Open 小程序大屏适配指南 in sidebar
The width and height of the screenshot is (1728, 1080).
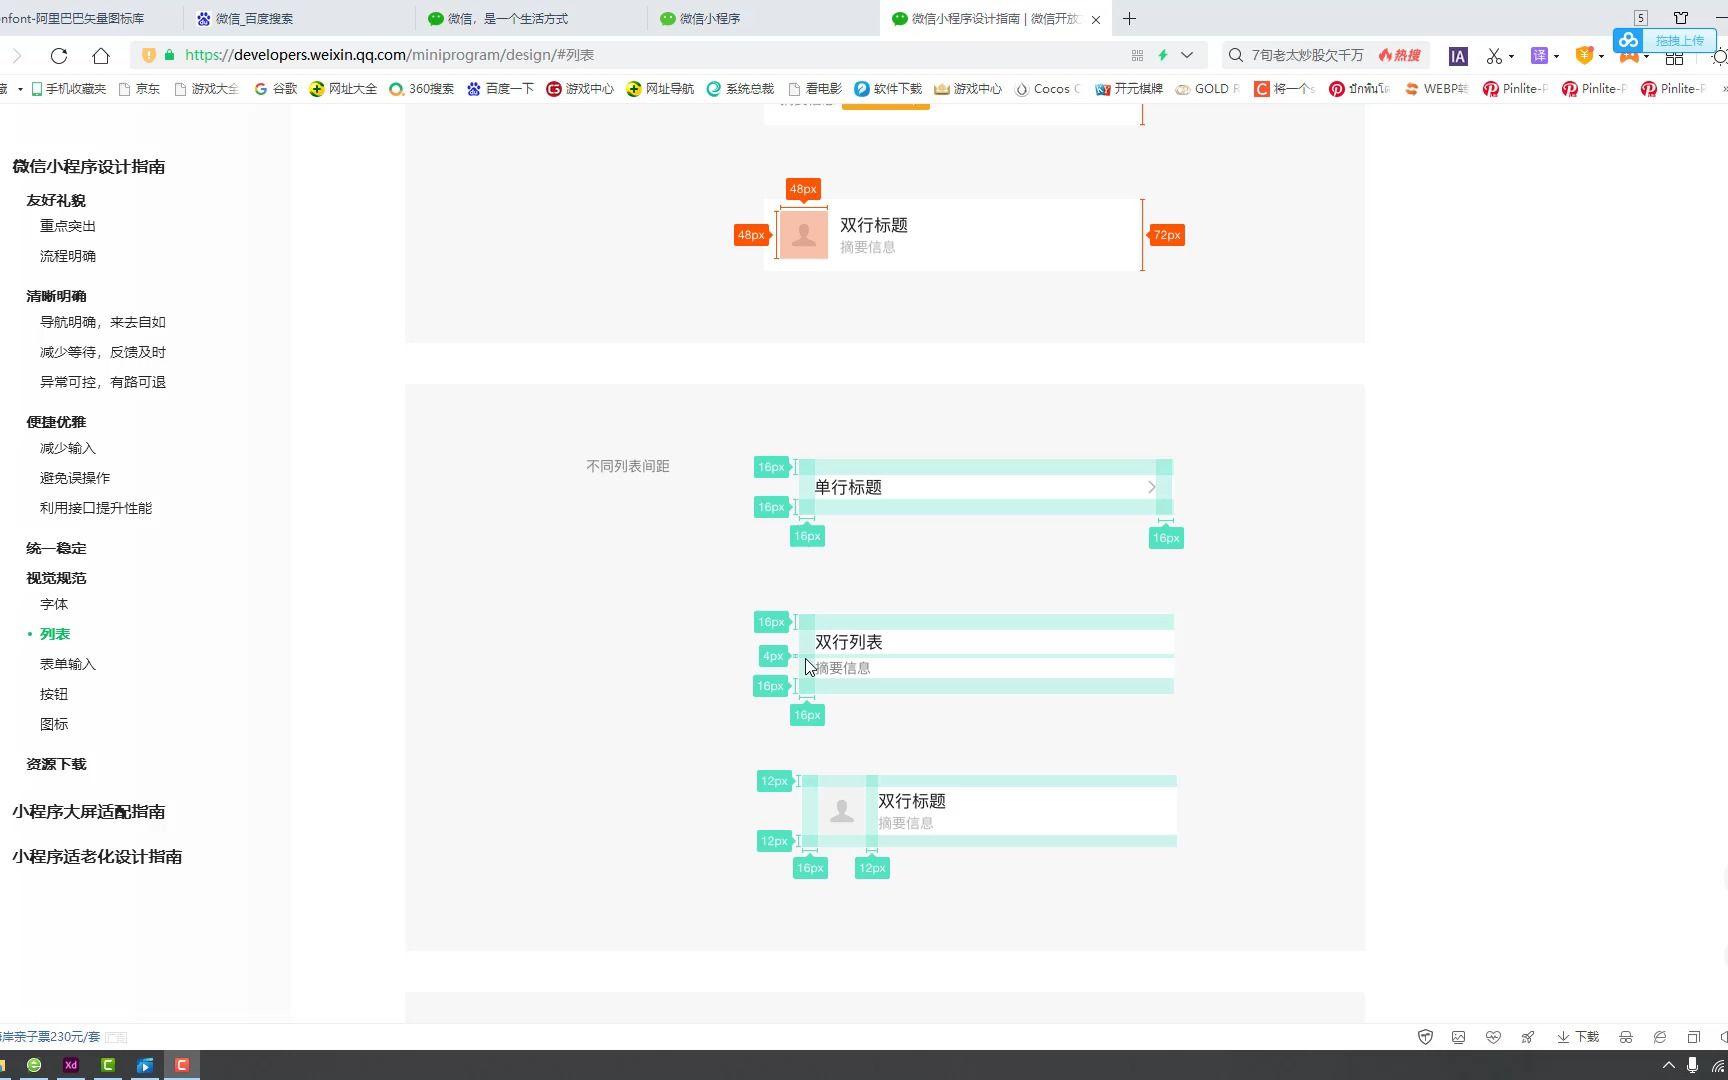pyautogui.click(x=89, y=812)
